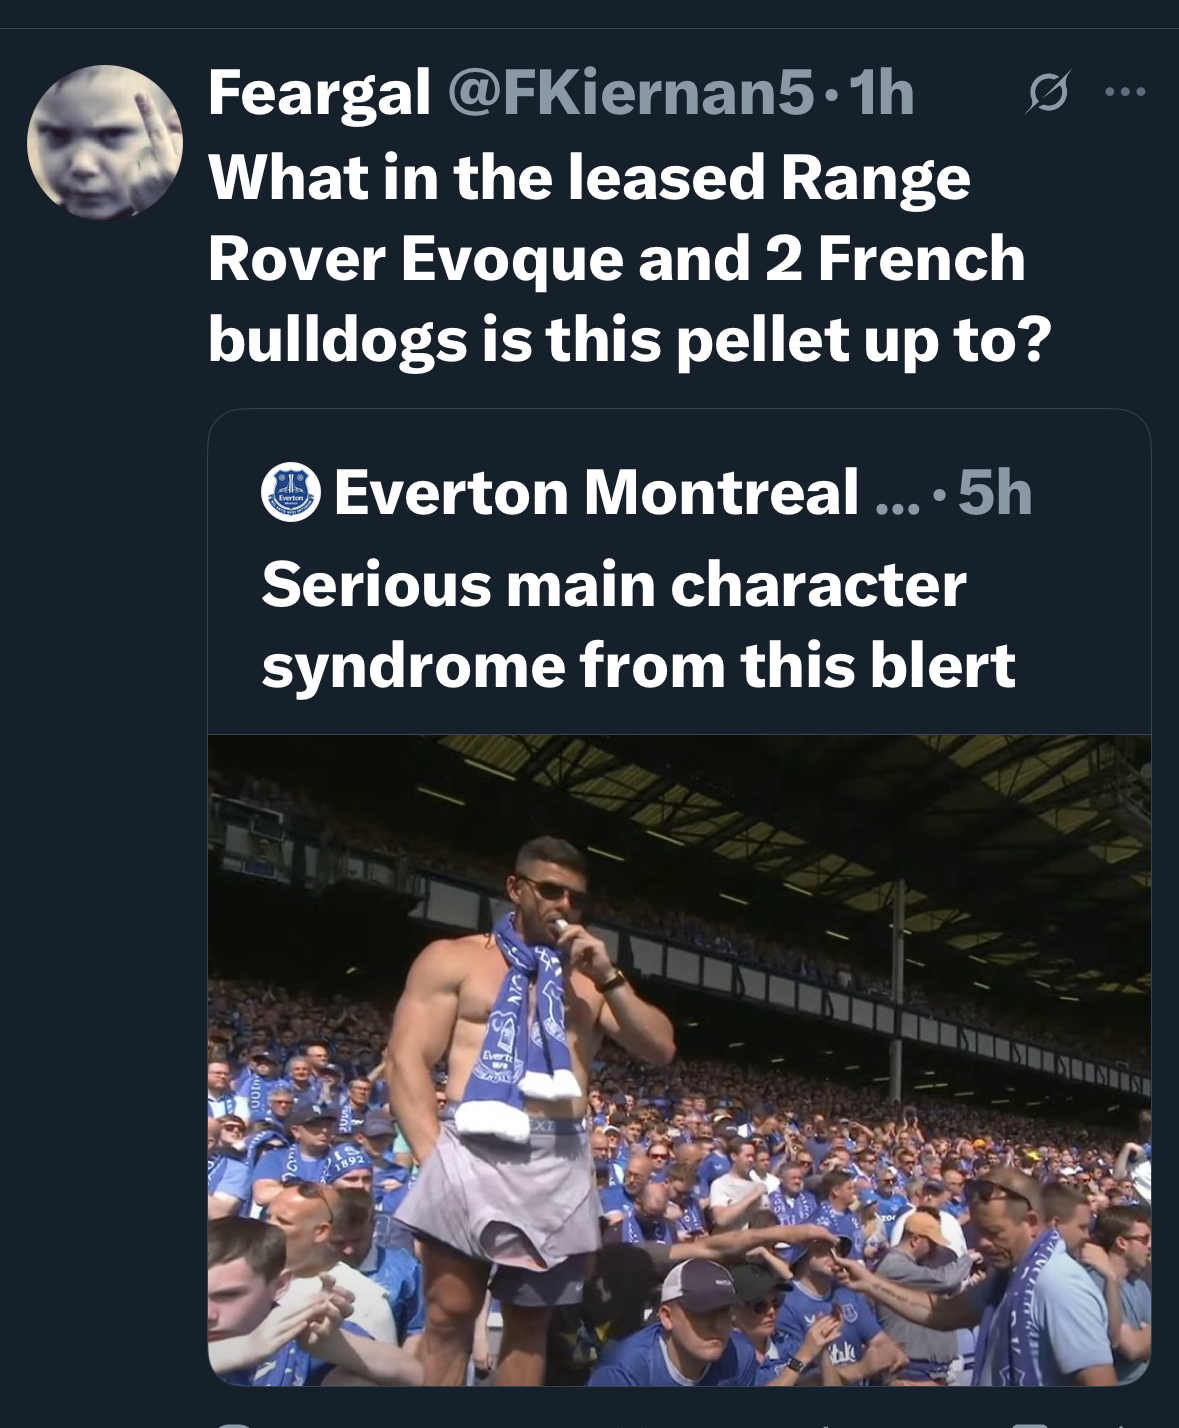
Task: Open the Everton Montreal account name
Action: [596, 493]
